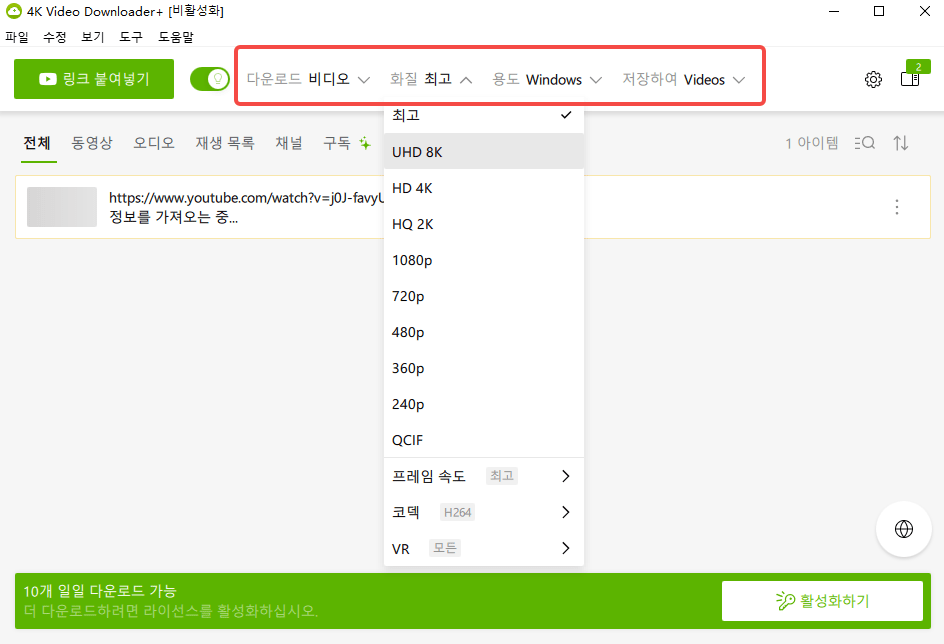This screenshot has width=944, height=644.
Task: Toggle the green smart mode switch
Action: (x=209, y=78)
